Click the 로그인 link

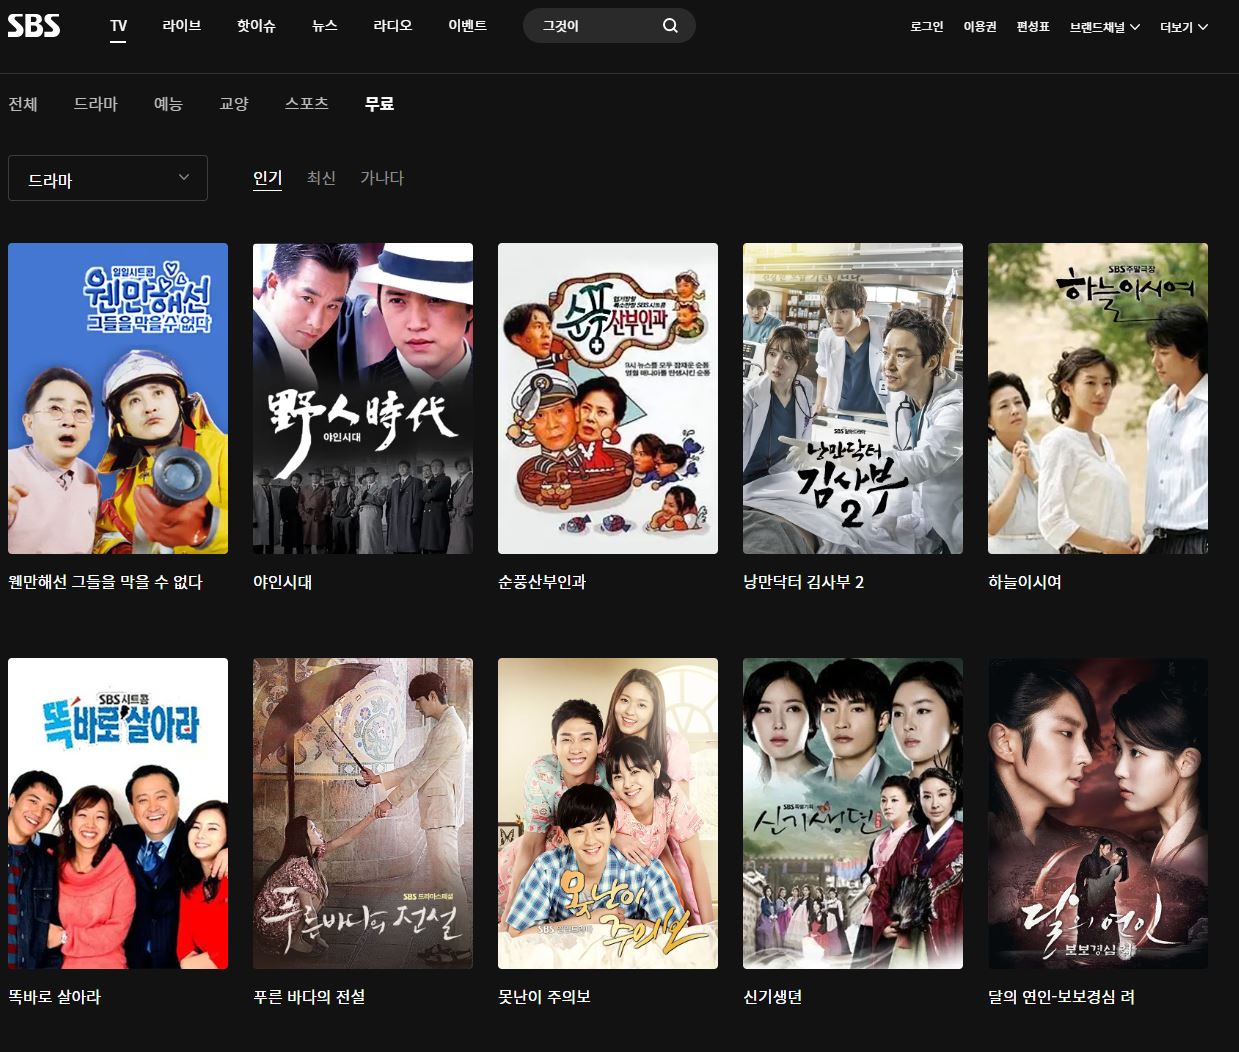click(x=927, y=27)
